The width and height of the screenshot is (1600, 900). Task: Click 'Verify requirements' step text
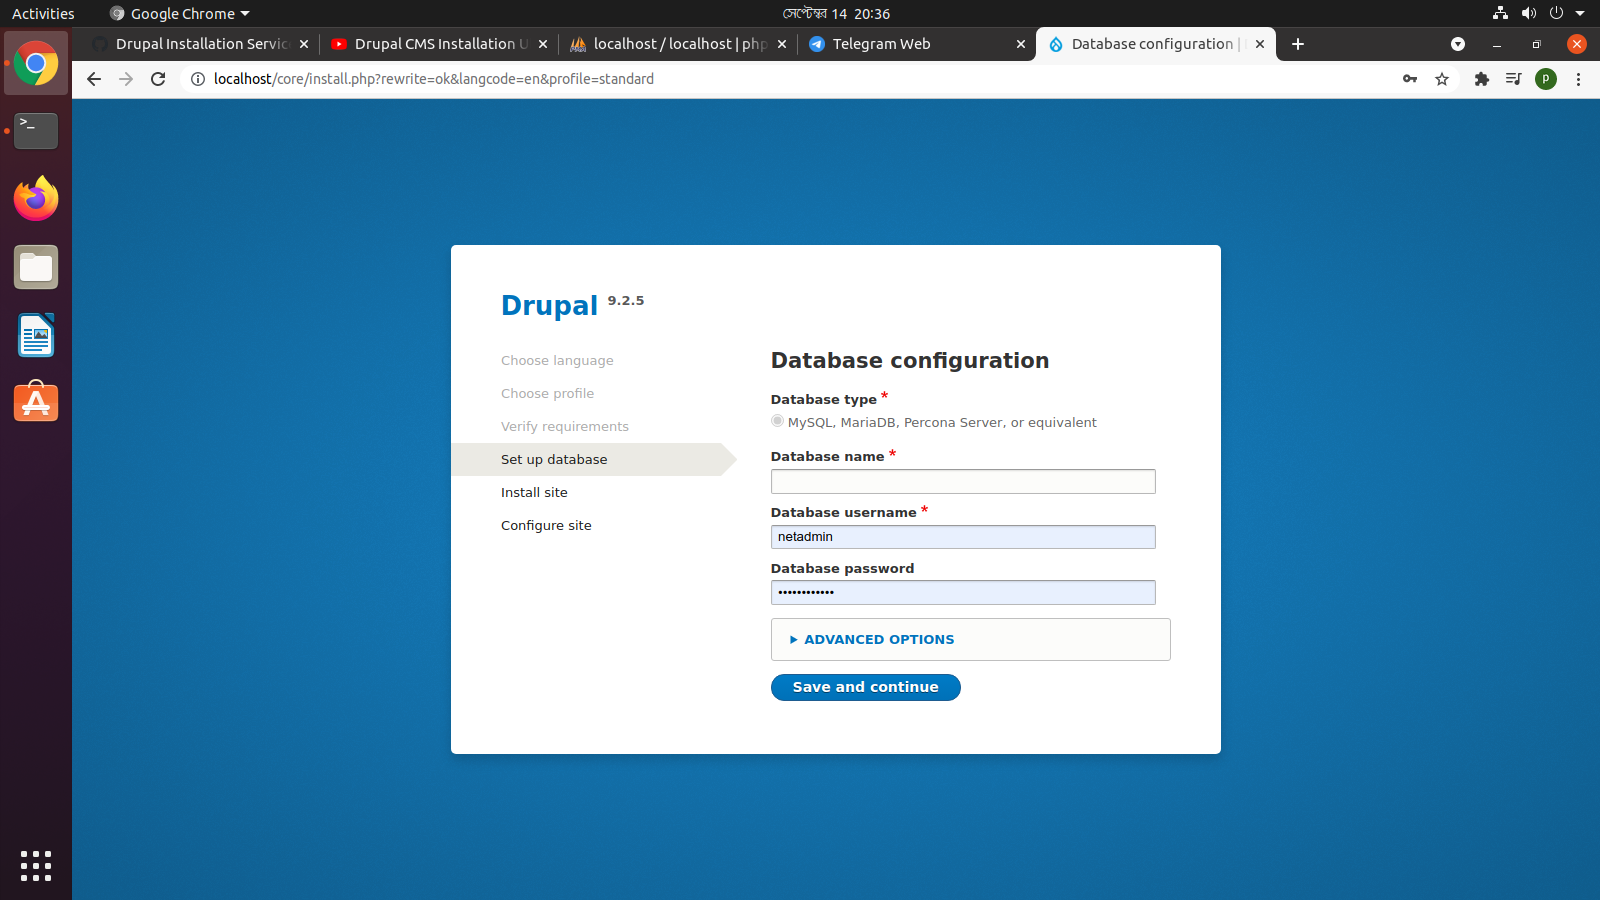point(565,427)
